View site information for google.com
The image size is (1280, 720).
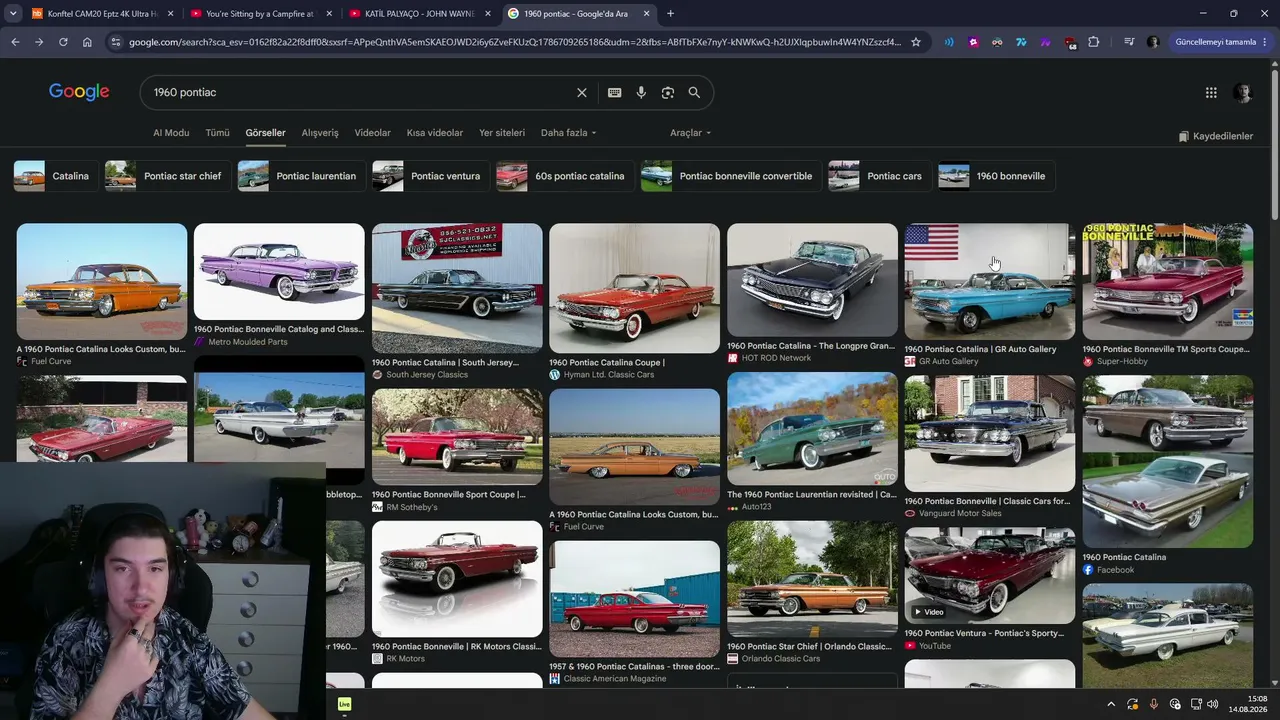[116, 42]
